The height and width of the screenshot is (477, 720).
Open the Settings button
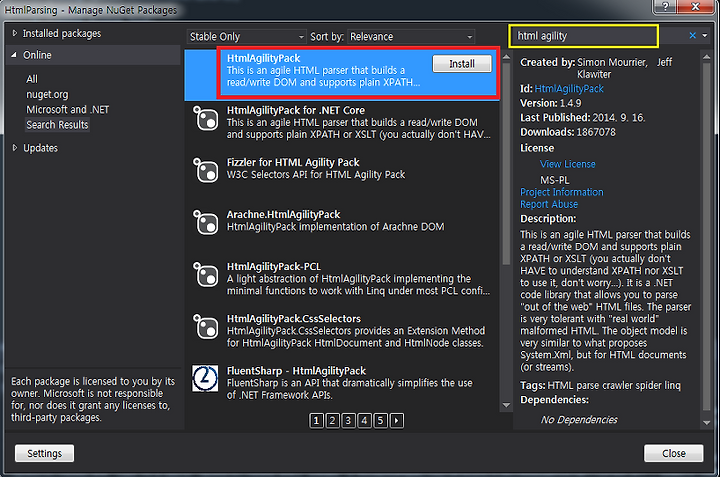click(45, 453)
